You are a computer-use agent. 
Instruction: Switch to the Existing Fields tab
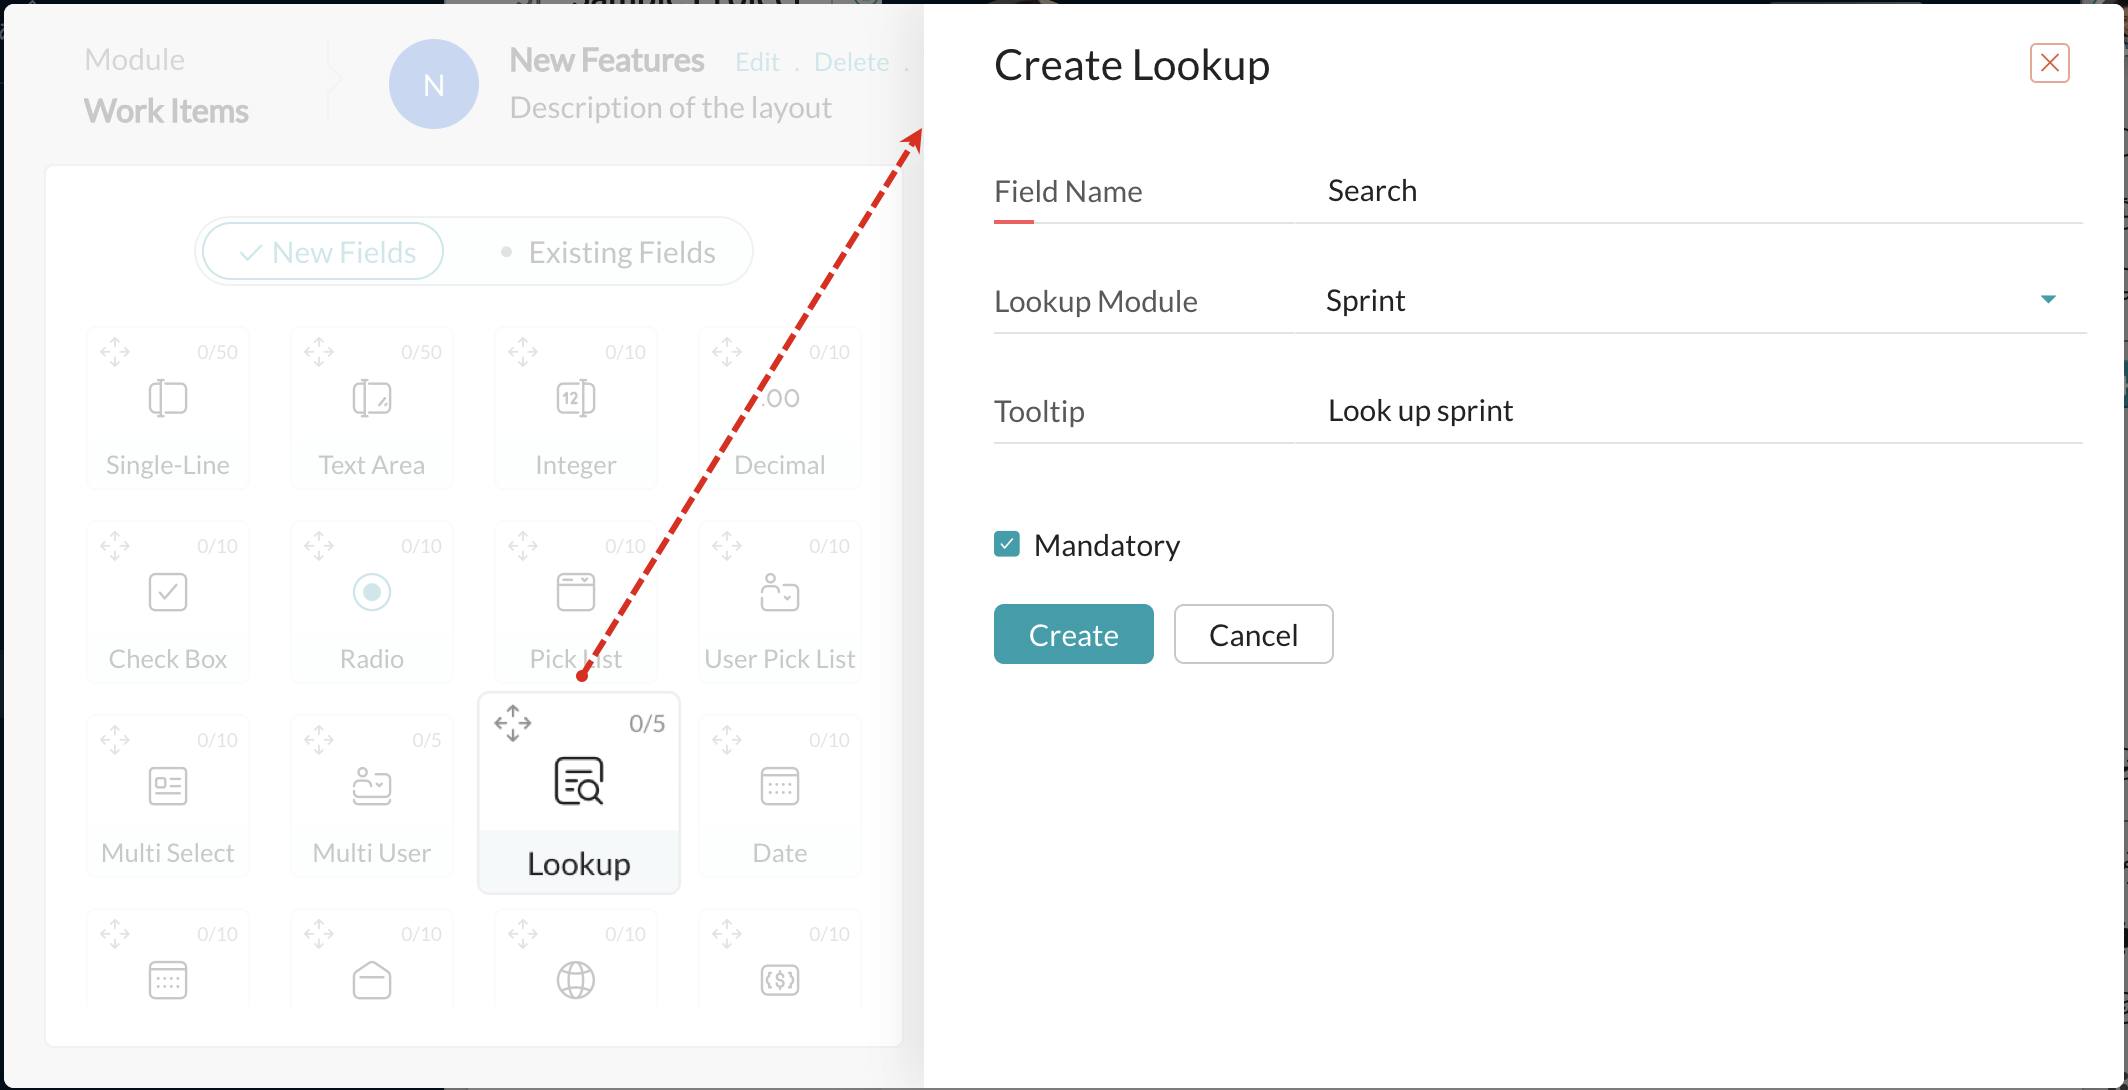tap(608, 252)
